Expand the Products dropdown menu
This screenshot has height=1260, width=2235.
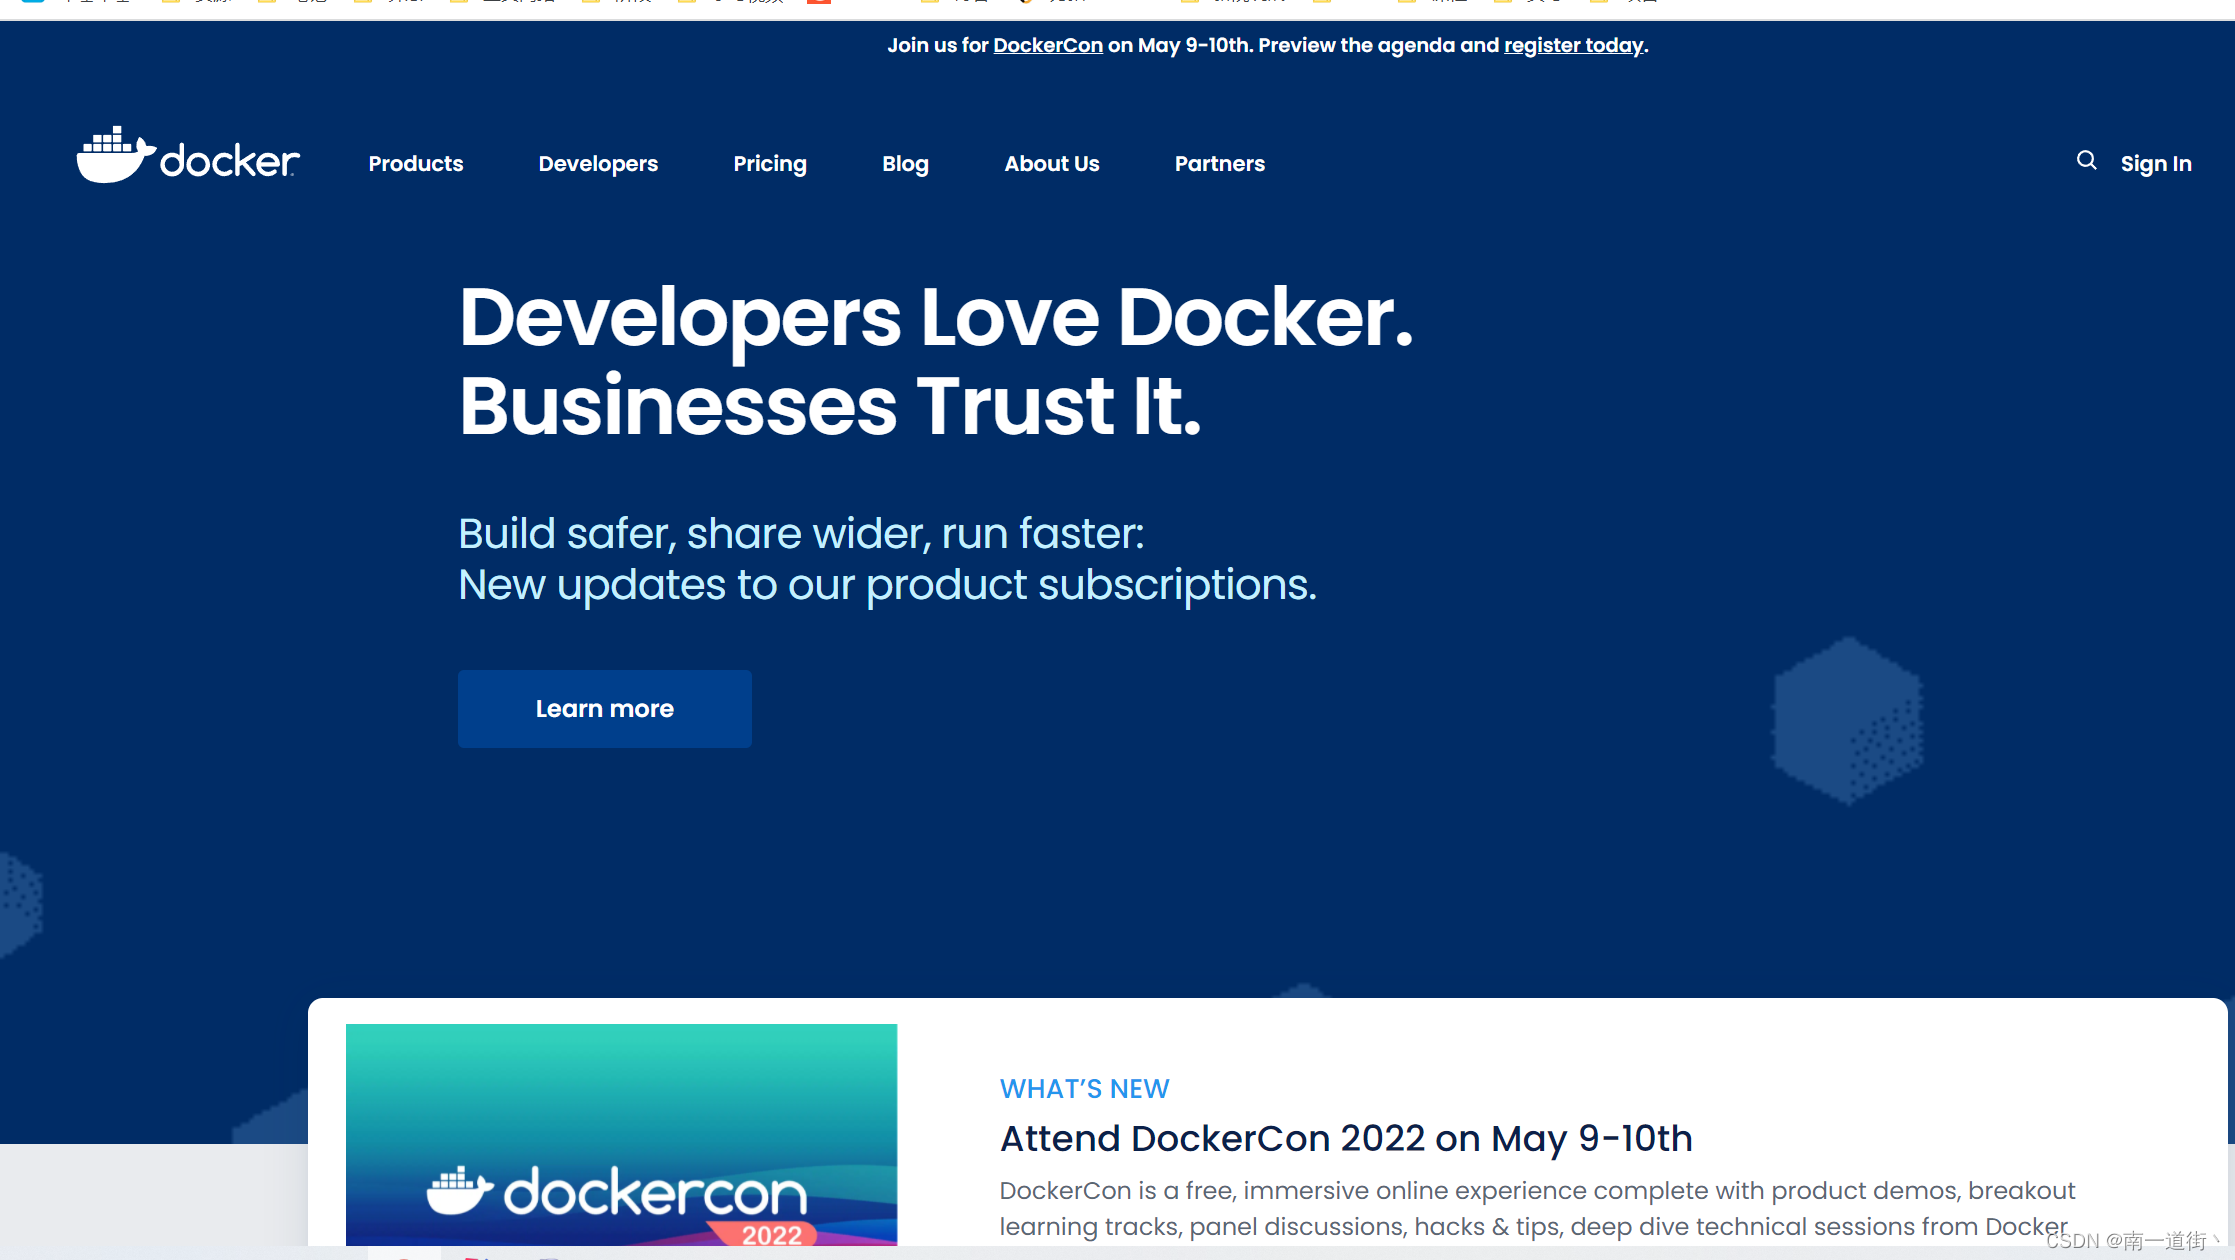[x=415, y=163]
